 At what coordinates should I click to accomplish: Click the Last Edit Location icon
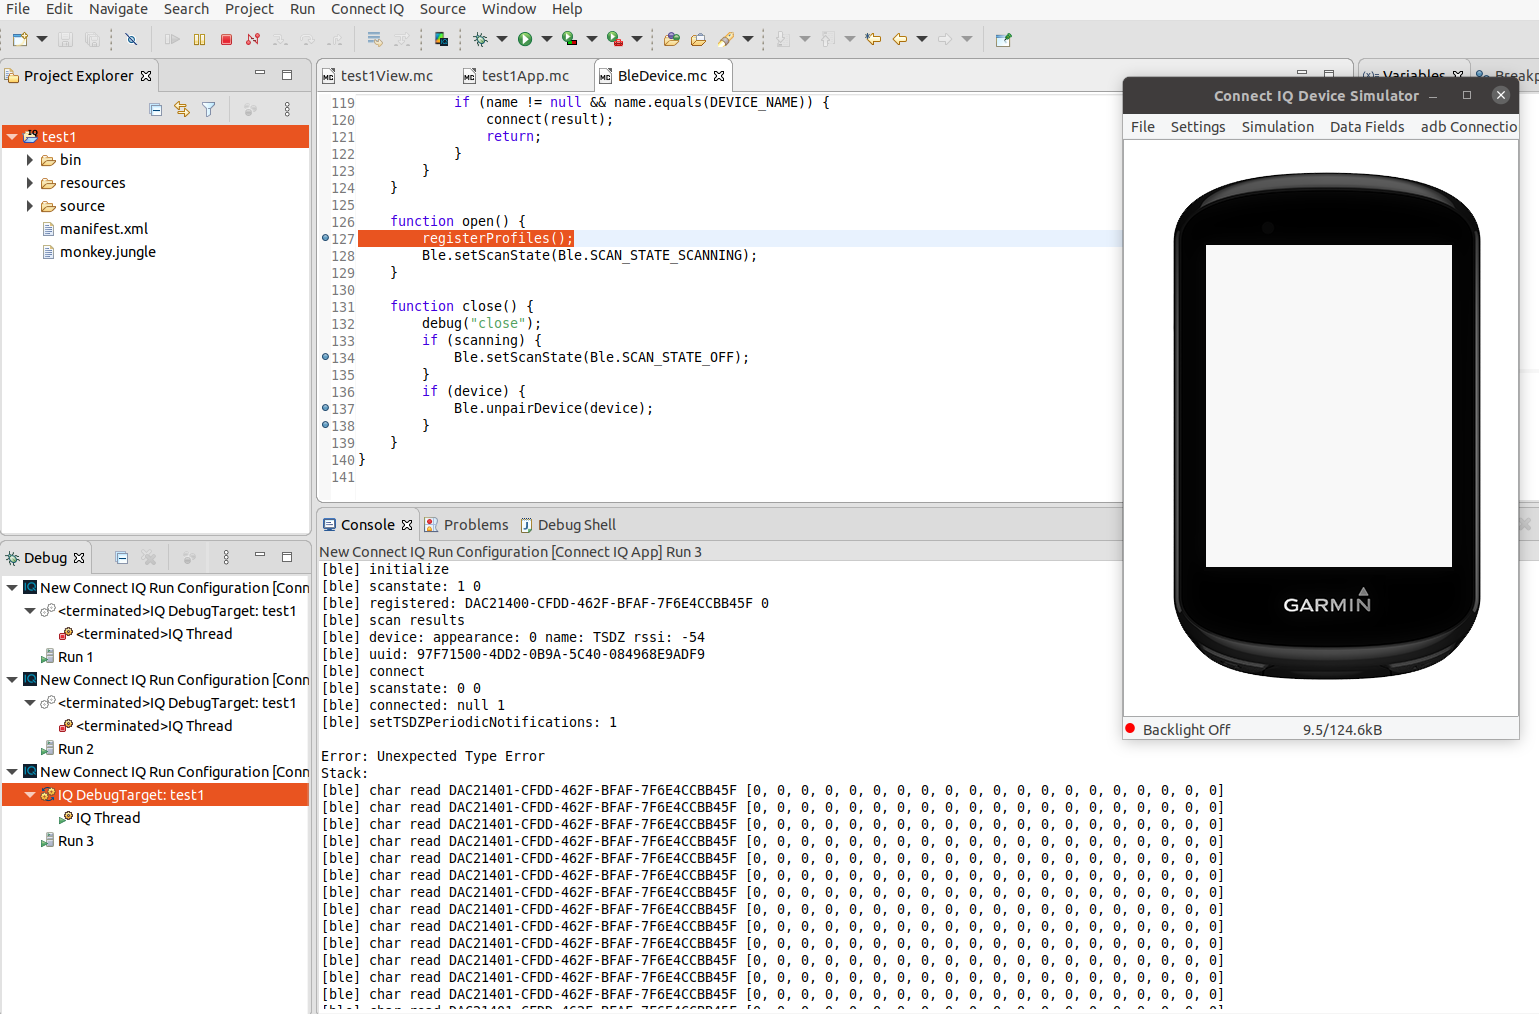tap(873, 39)
